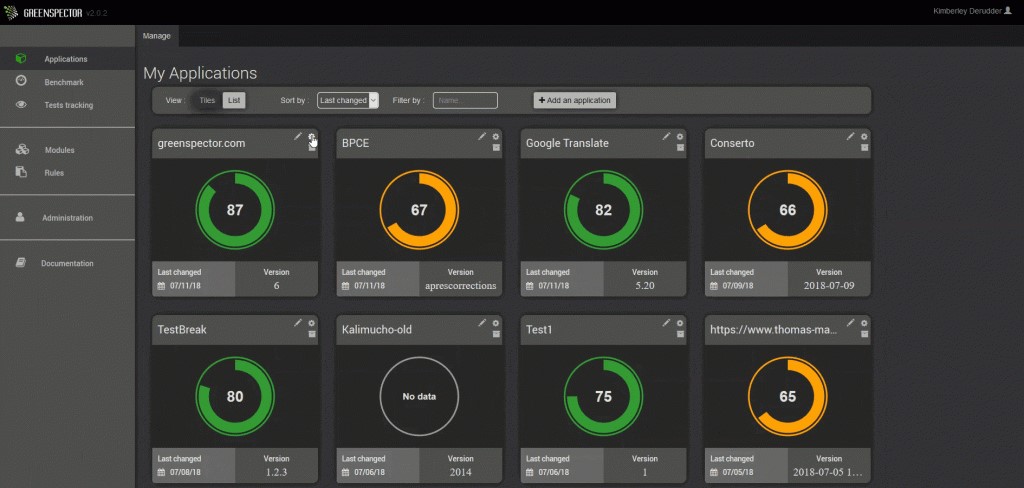
Task: Click the No data circle for Kalimucho-old
Action: (419, 397)
